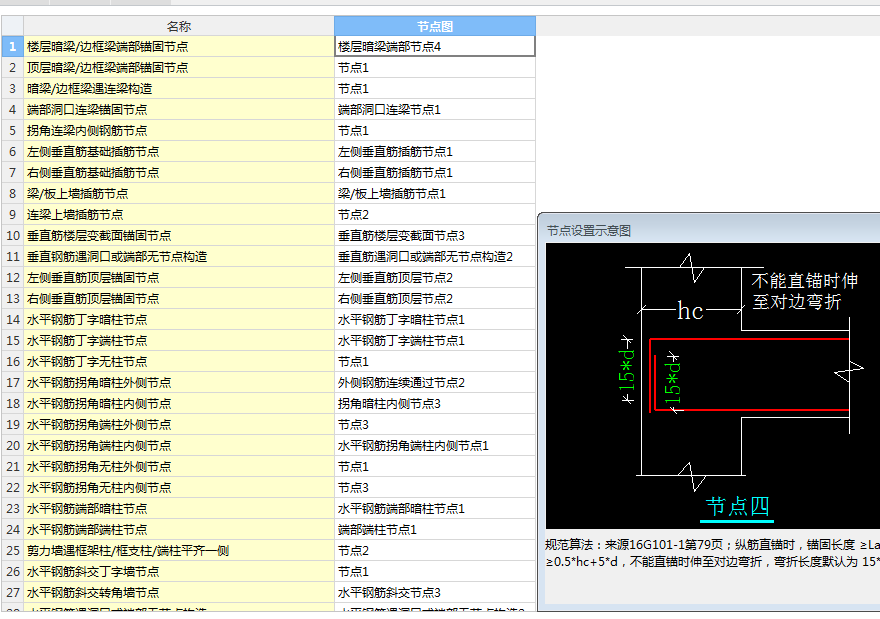Select row 23 水平钢筋端部暗柱节点

click(x=179, y=508)
